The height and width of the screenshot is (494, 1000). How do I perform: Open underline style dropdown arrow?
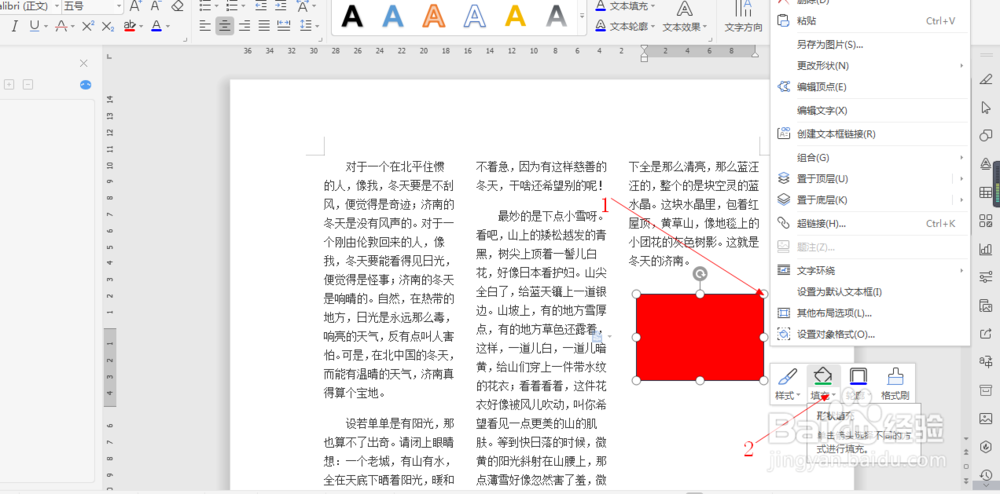45,26
